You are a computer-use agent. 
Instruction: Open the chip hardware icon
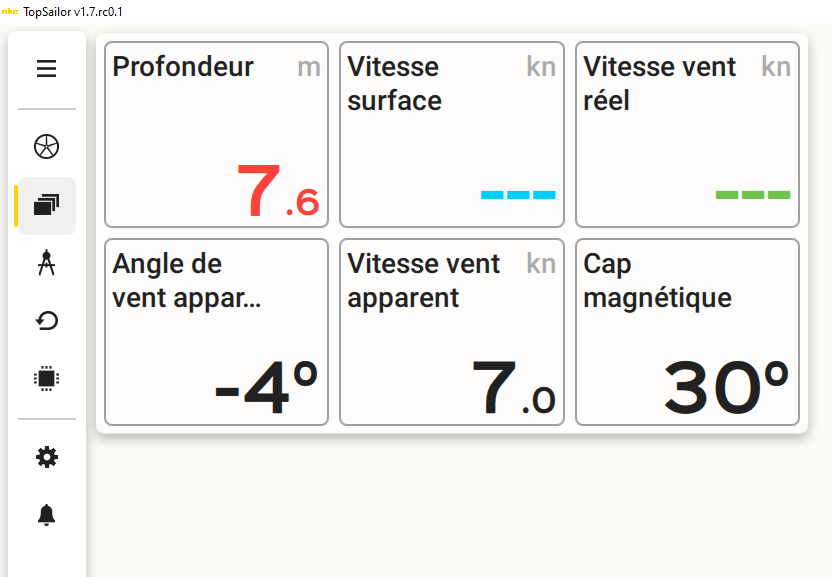pyautogui.click(x=47, y=378)
